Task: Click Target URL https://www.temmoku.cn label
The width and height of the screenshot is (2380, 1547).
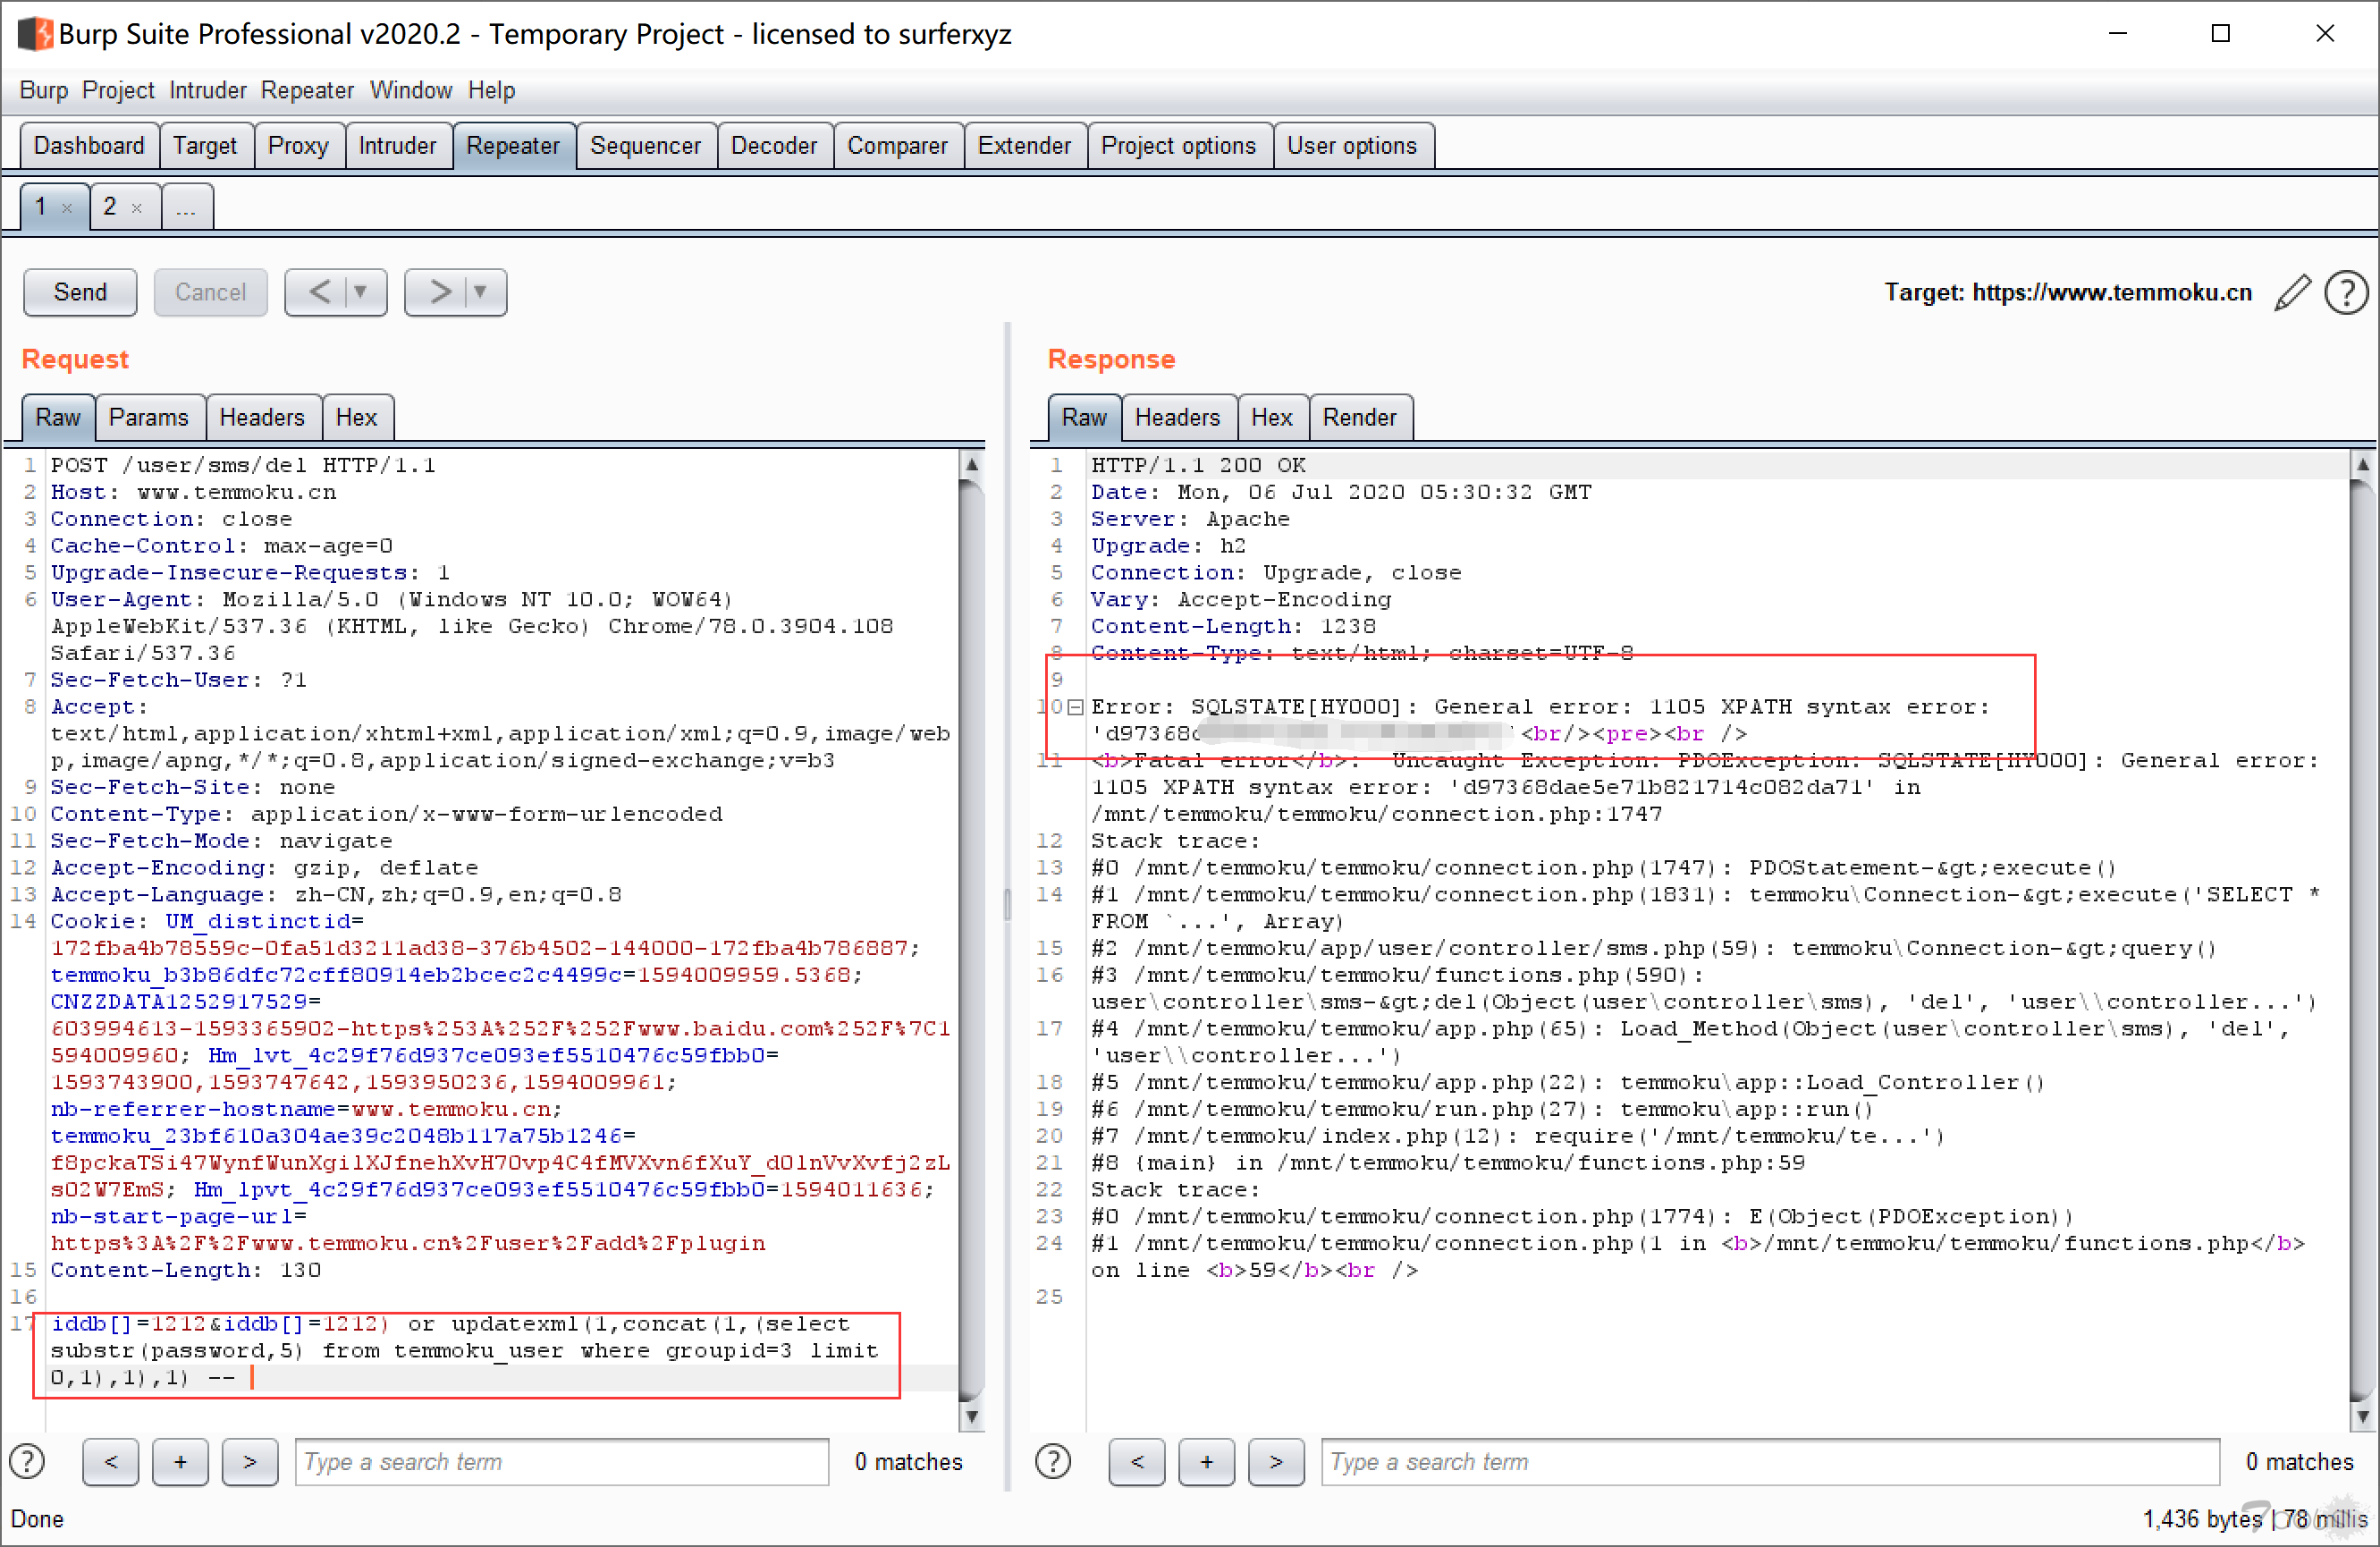Action: [x=2068, y=292]
